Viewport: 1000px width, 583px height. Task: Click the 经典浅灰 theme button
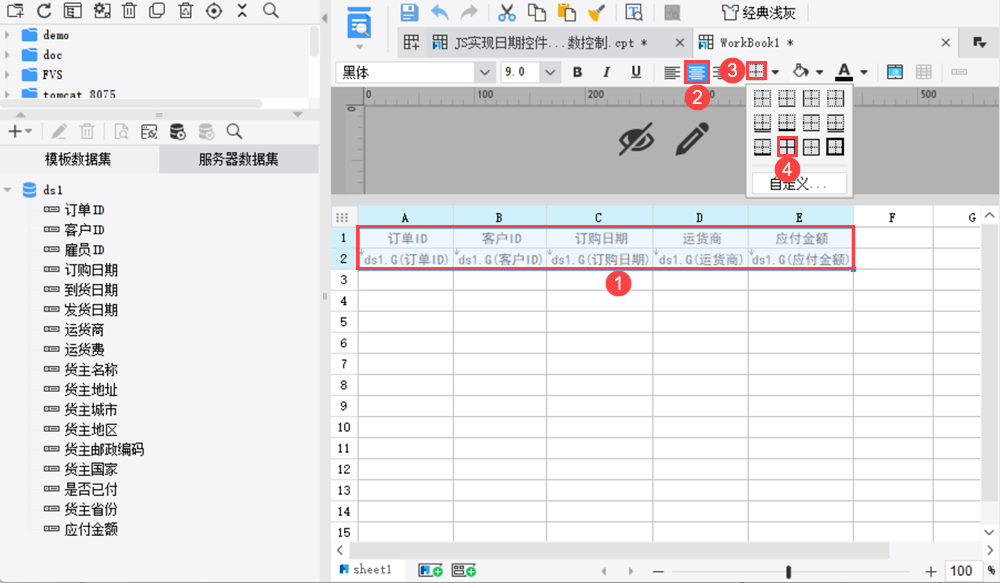(x=759, y=12)
